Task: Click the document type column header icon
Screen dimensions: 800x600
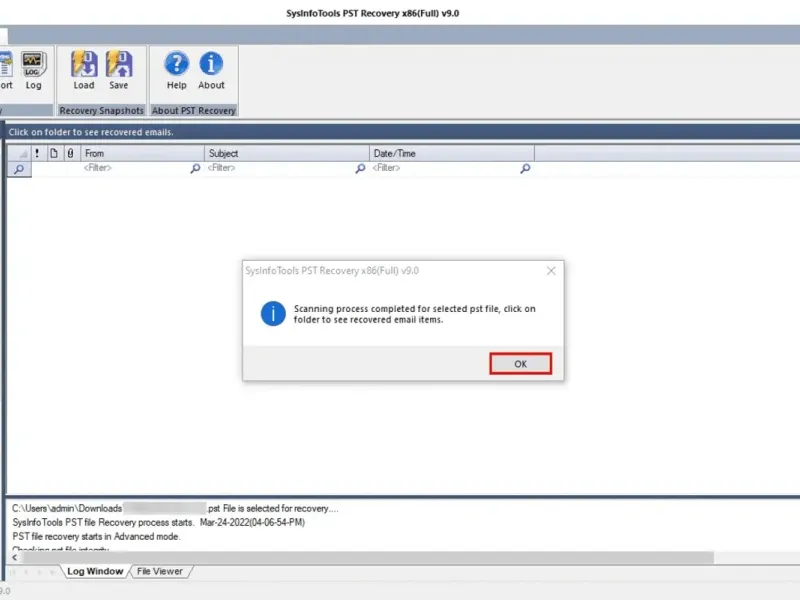Action: point(54,153)
